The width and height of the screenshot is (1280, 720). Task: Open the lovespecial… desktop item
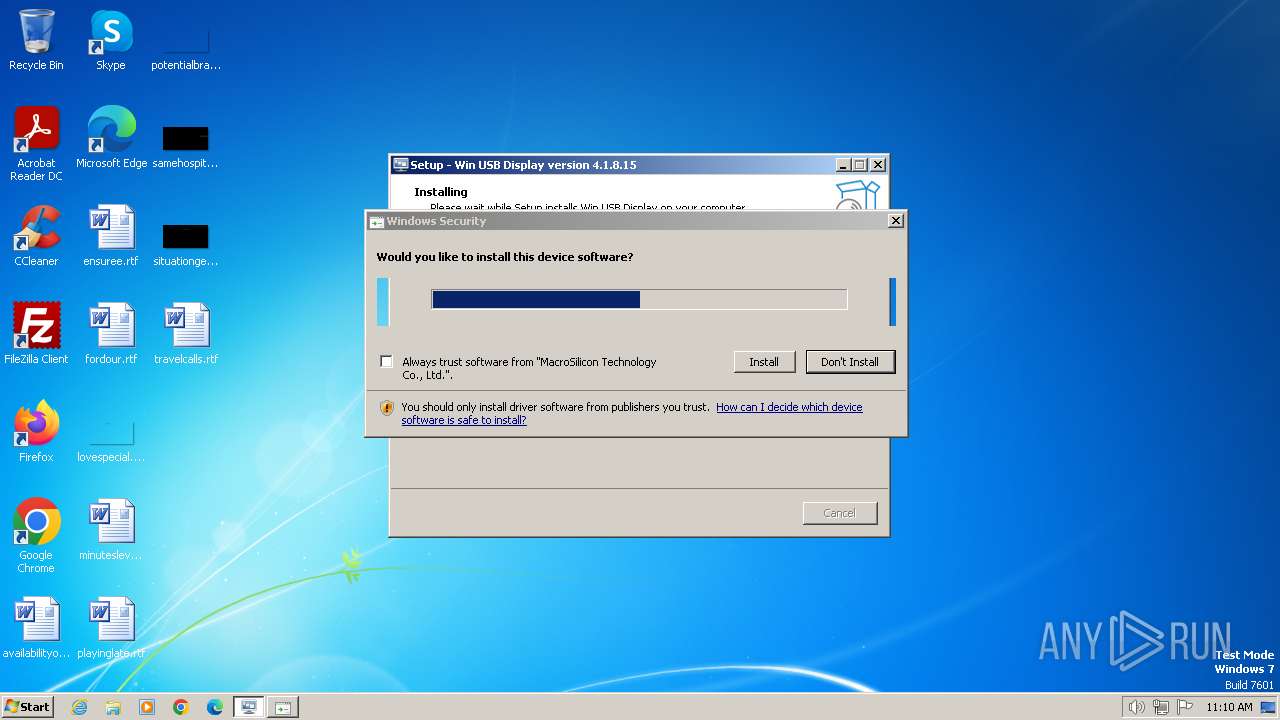point(110,439)
